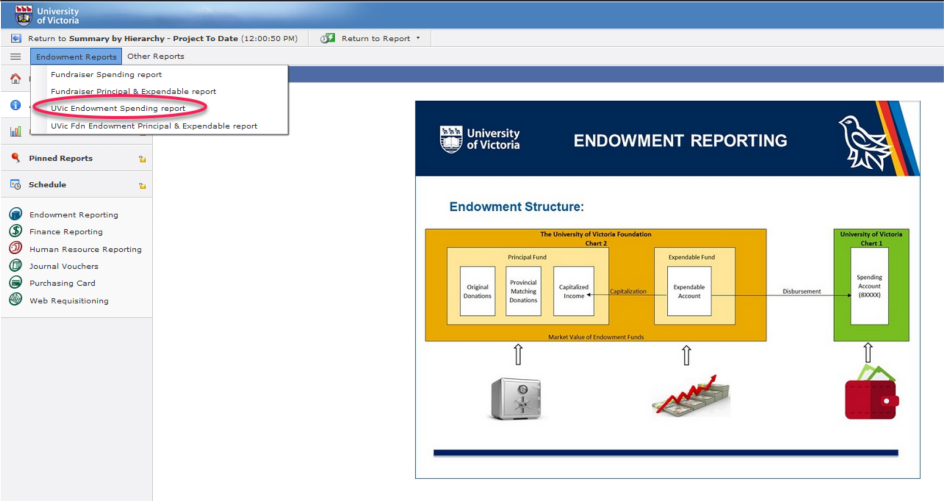
Task: Click the Web Requisitioning icon
Action: click(16, 299)
